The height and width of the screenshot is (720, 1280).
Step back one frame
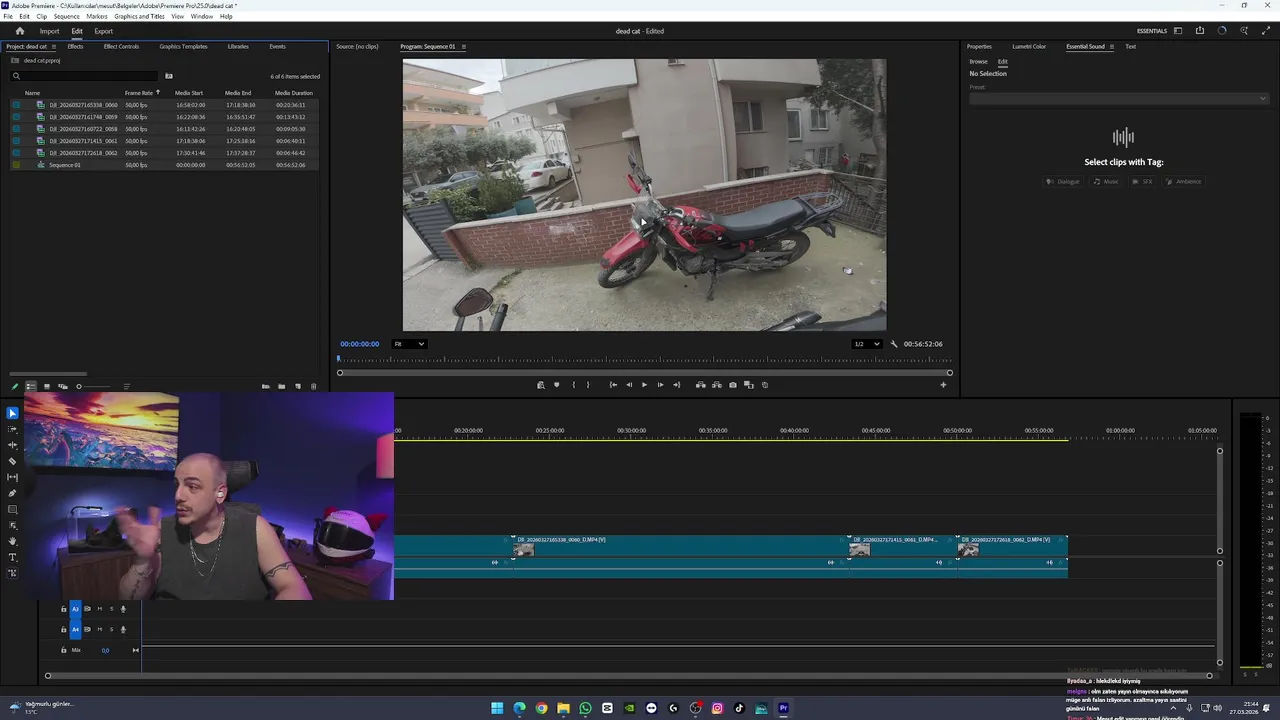(629, 385)
